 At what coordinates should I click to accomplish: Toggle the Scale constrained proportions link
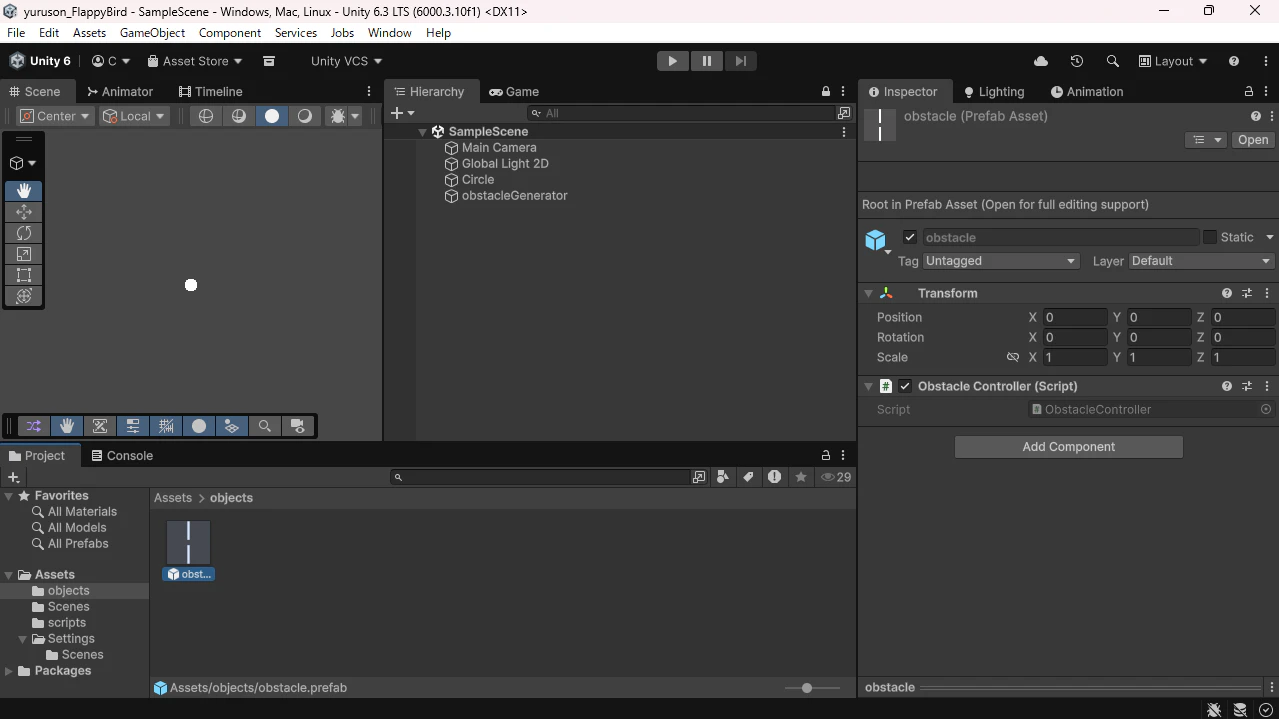(x=1013, y=357)
